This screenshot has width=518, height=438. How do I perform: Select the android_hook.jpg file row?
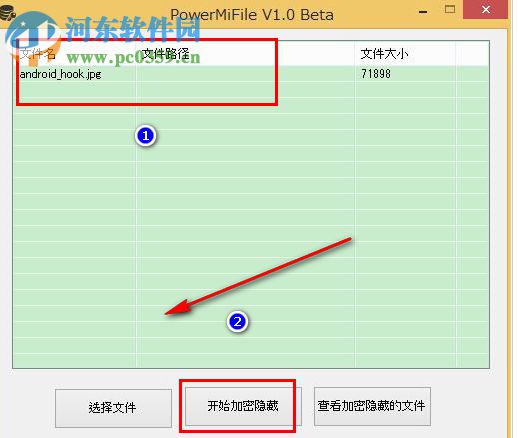click(251, 74)
